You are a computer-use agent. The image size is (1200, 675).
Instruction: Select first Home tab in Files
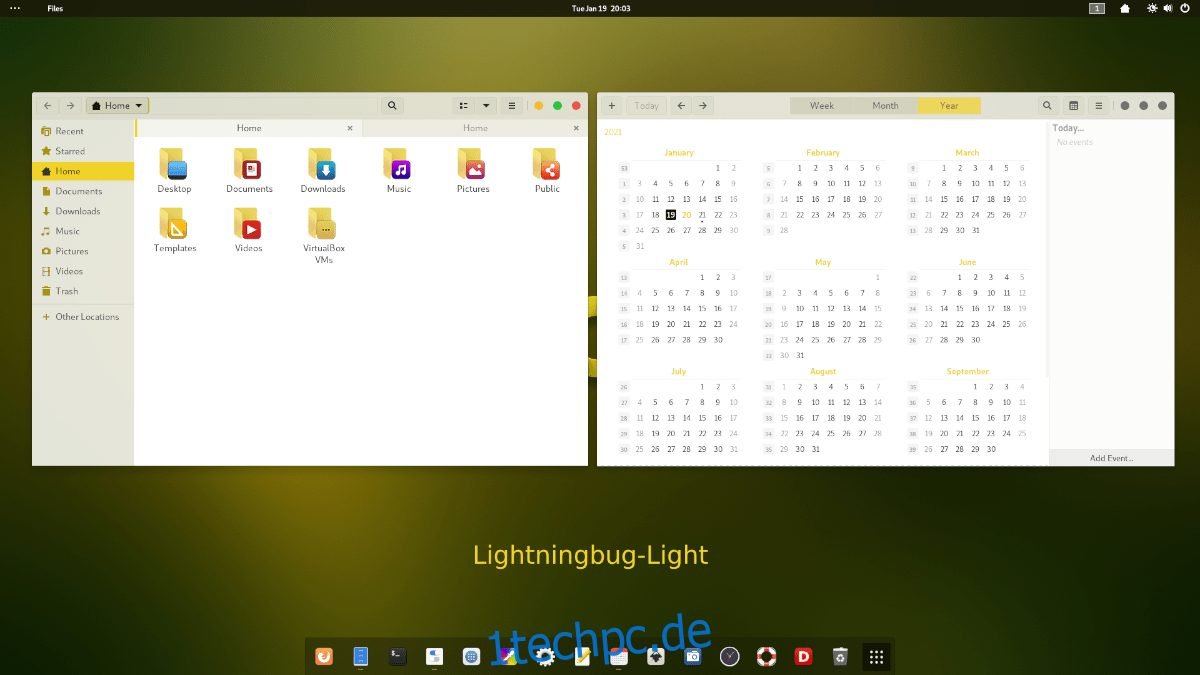click(x=249, y=128)
